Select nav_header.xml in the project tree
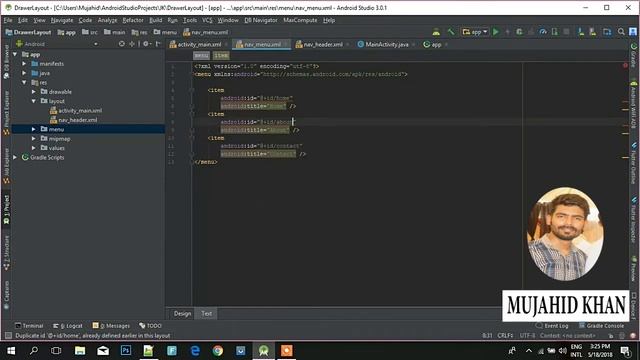This screenshot has width=640, height=360. click(x=78, y=120)
